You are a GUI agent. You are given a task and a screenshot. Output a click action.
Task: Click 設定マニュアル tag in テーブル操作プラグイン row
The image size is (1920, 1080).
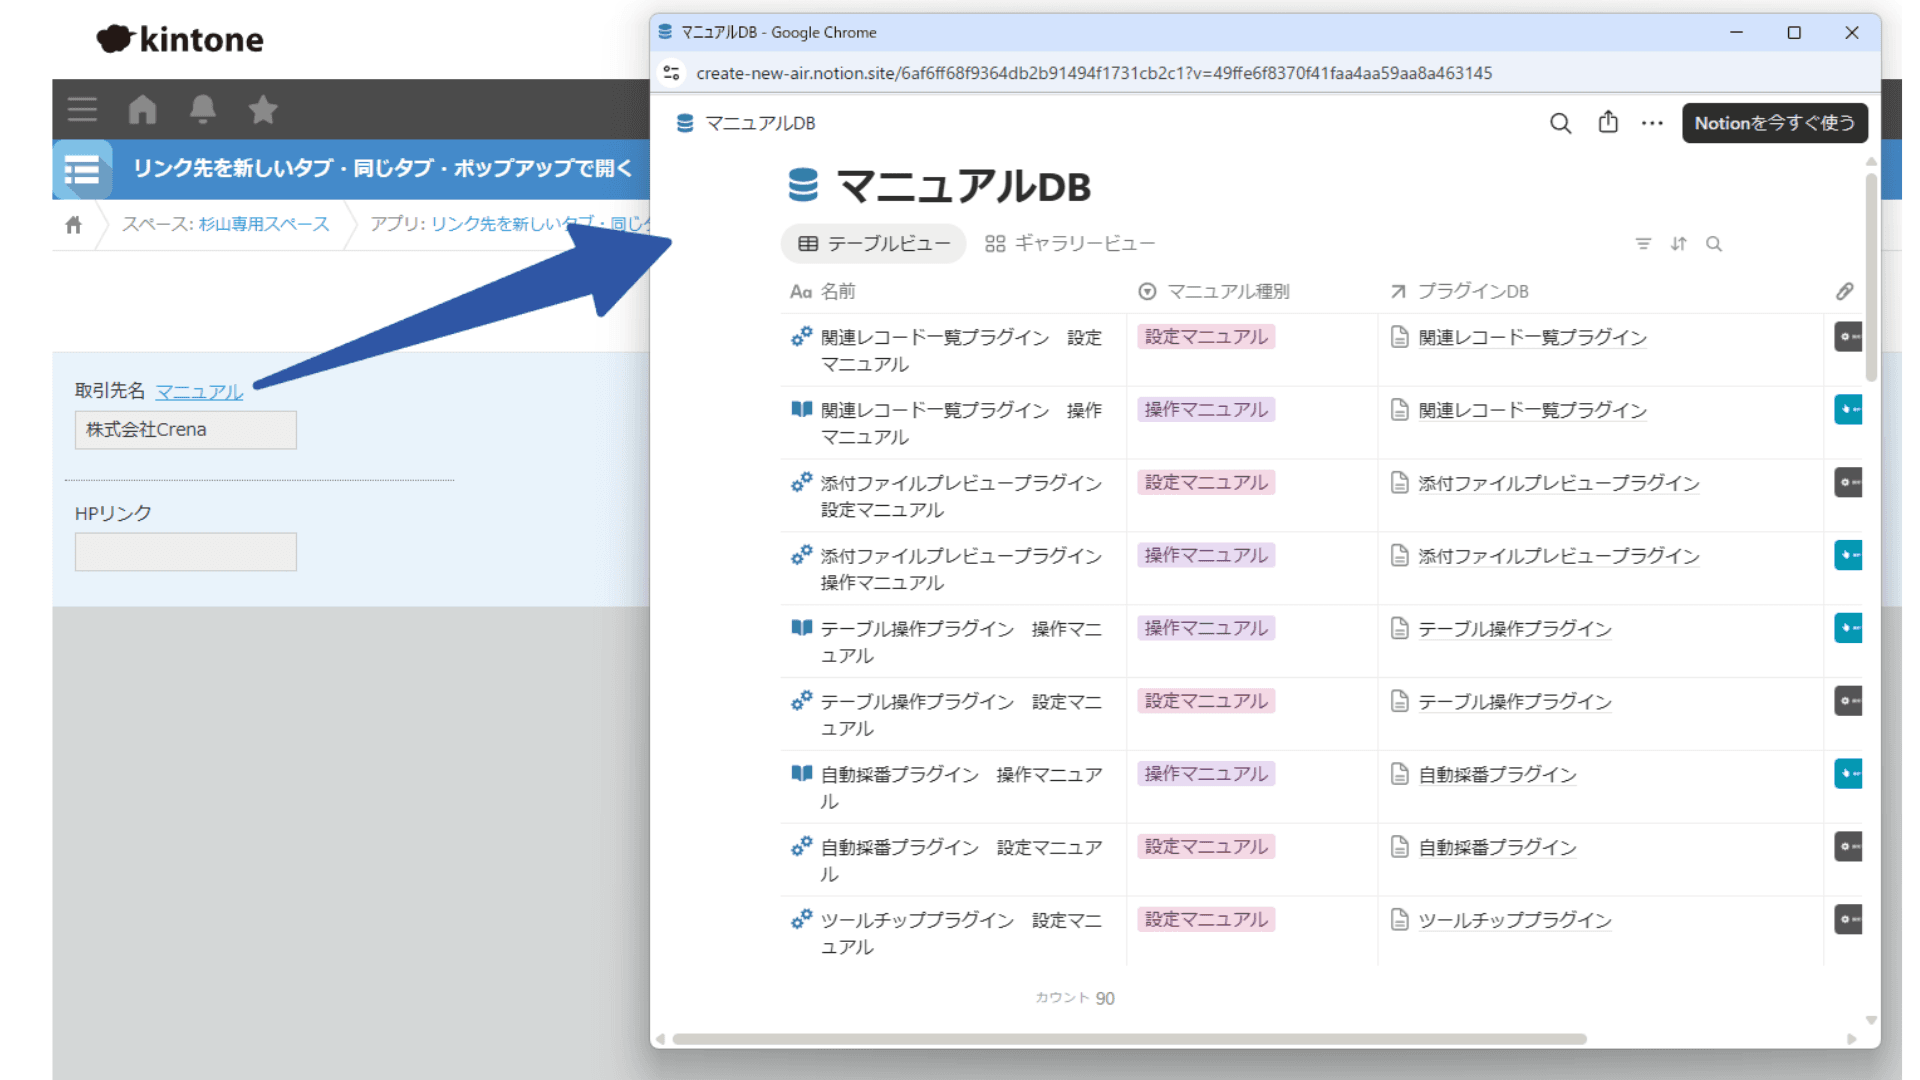click(x=1206, y=701)
